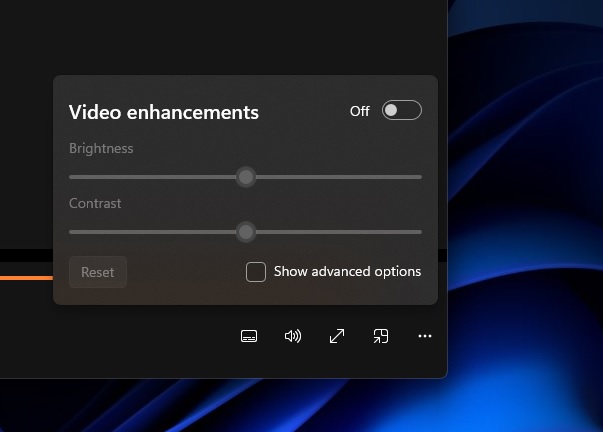Image resolution: width=603 pixels, height=432 pixels.
Task: Open the three-dot more options menu
Action: pyautogui.click(x=425, y=336)
